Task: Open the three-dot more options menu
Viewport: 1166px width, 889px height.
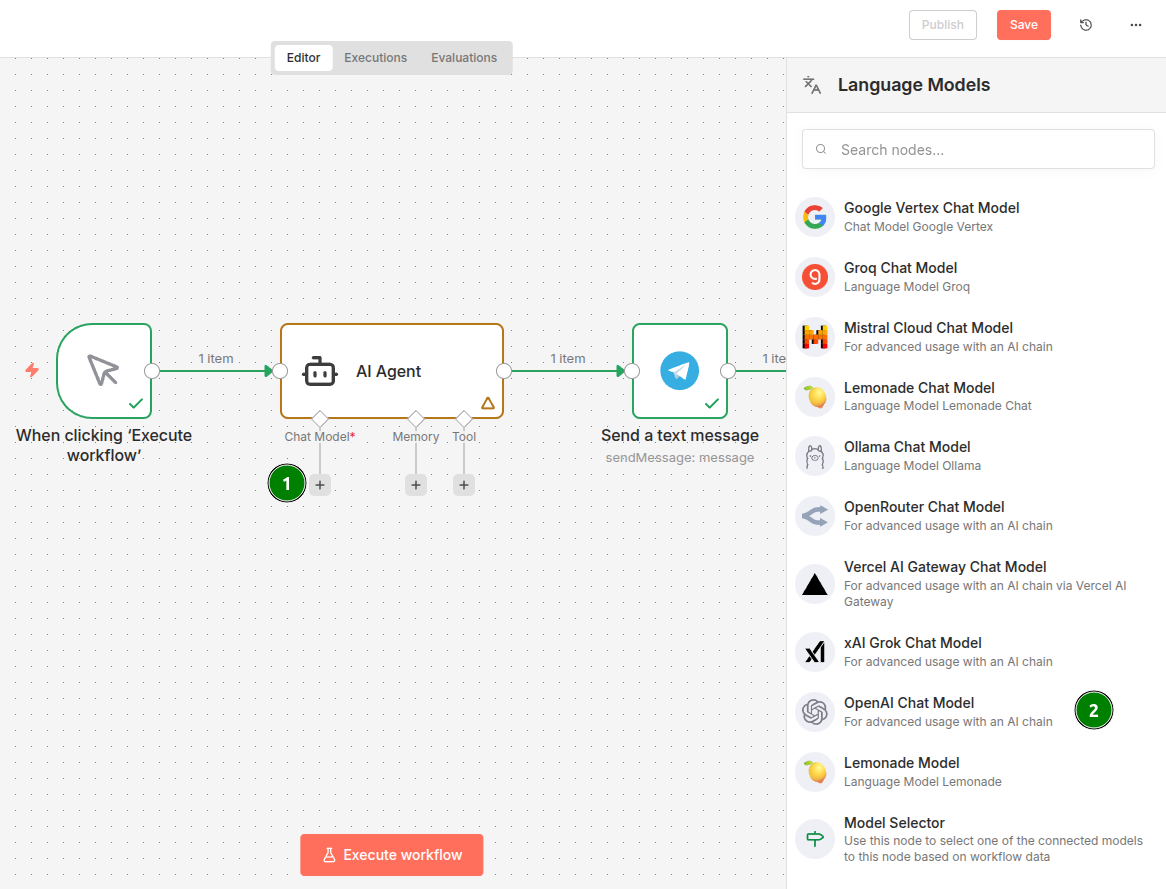Action: point(1136,25)
